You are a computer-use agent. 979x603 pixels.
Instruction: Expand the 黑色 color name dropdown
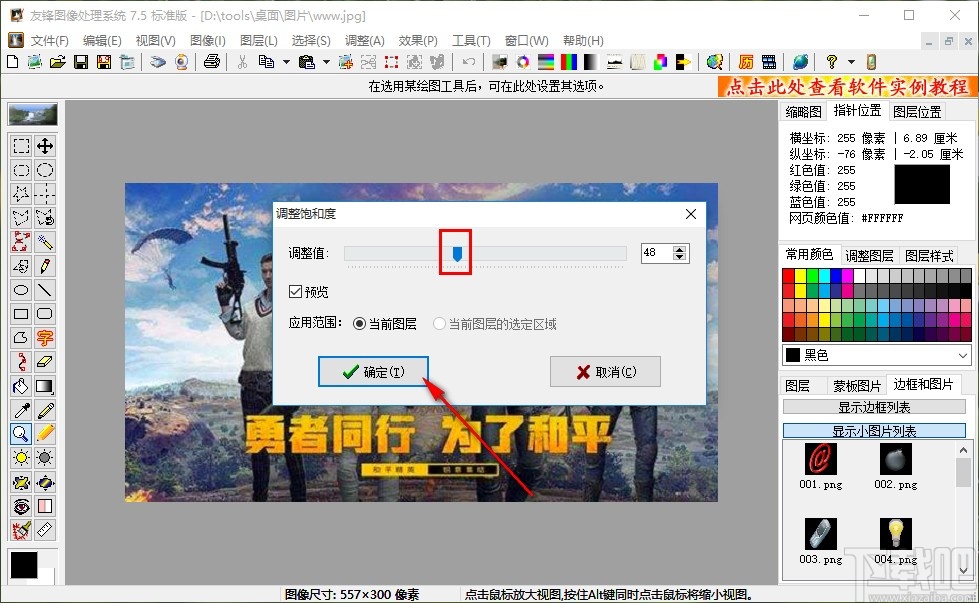[962, 355]
